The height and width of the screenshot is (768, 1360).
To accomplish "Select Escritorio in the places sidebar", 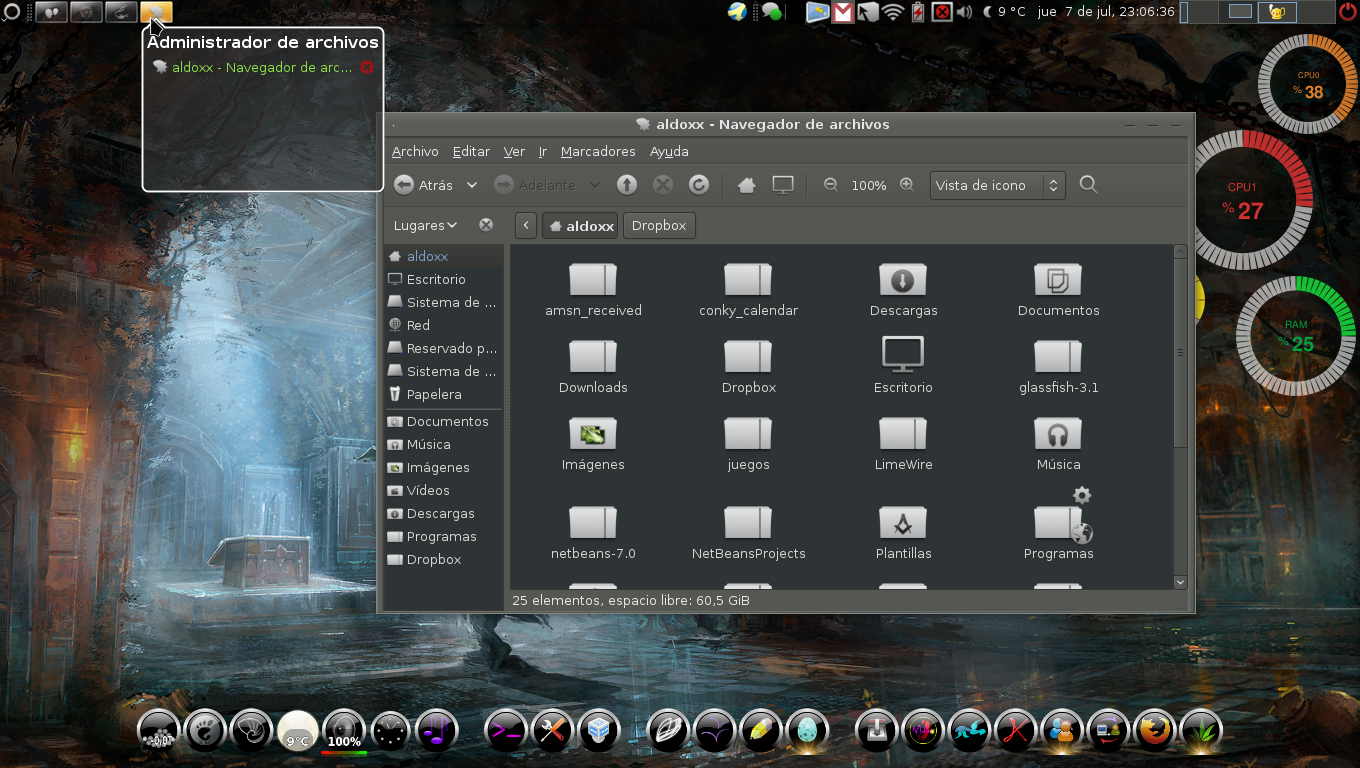I will pos(444,279).
